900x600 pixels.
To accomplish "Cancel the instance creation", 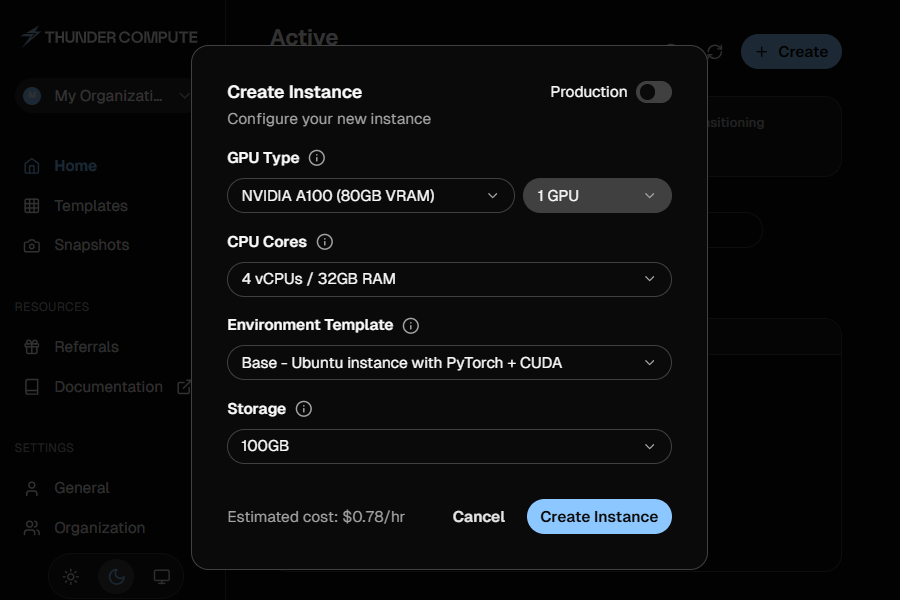I will [478, 516].
